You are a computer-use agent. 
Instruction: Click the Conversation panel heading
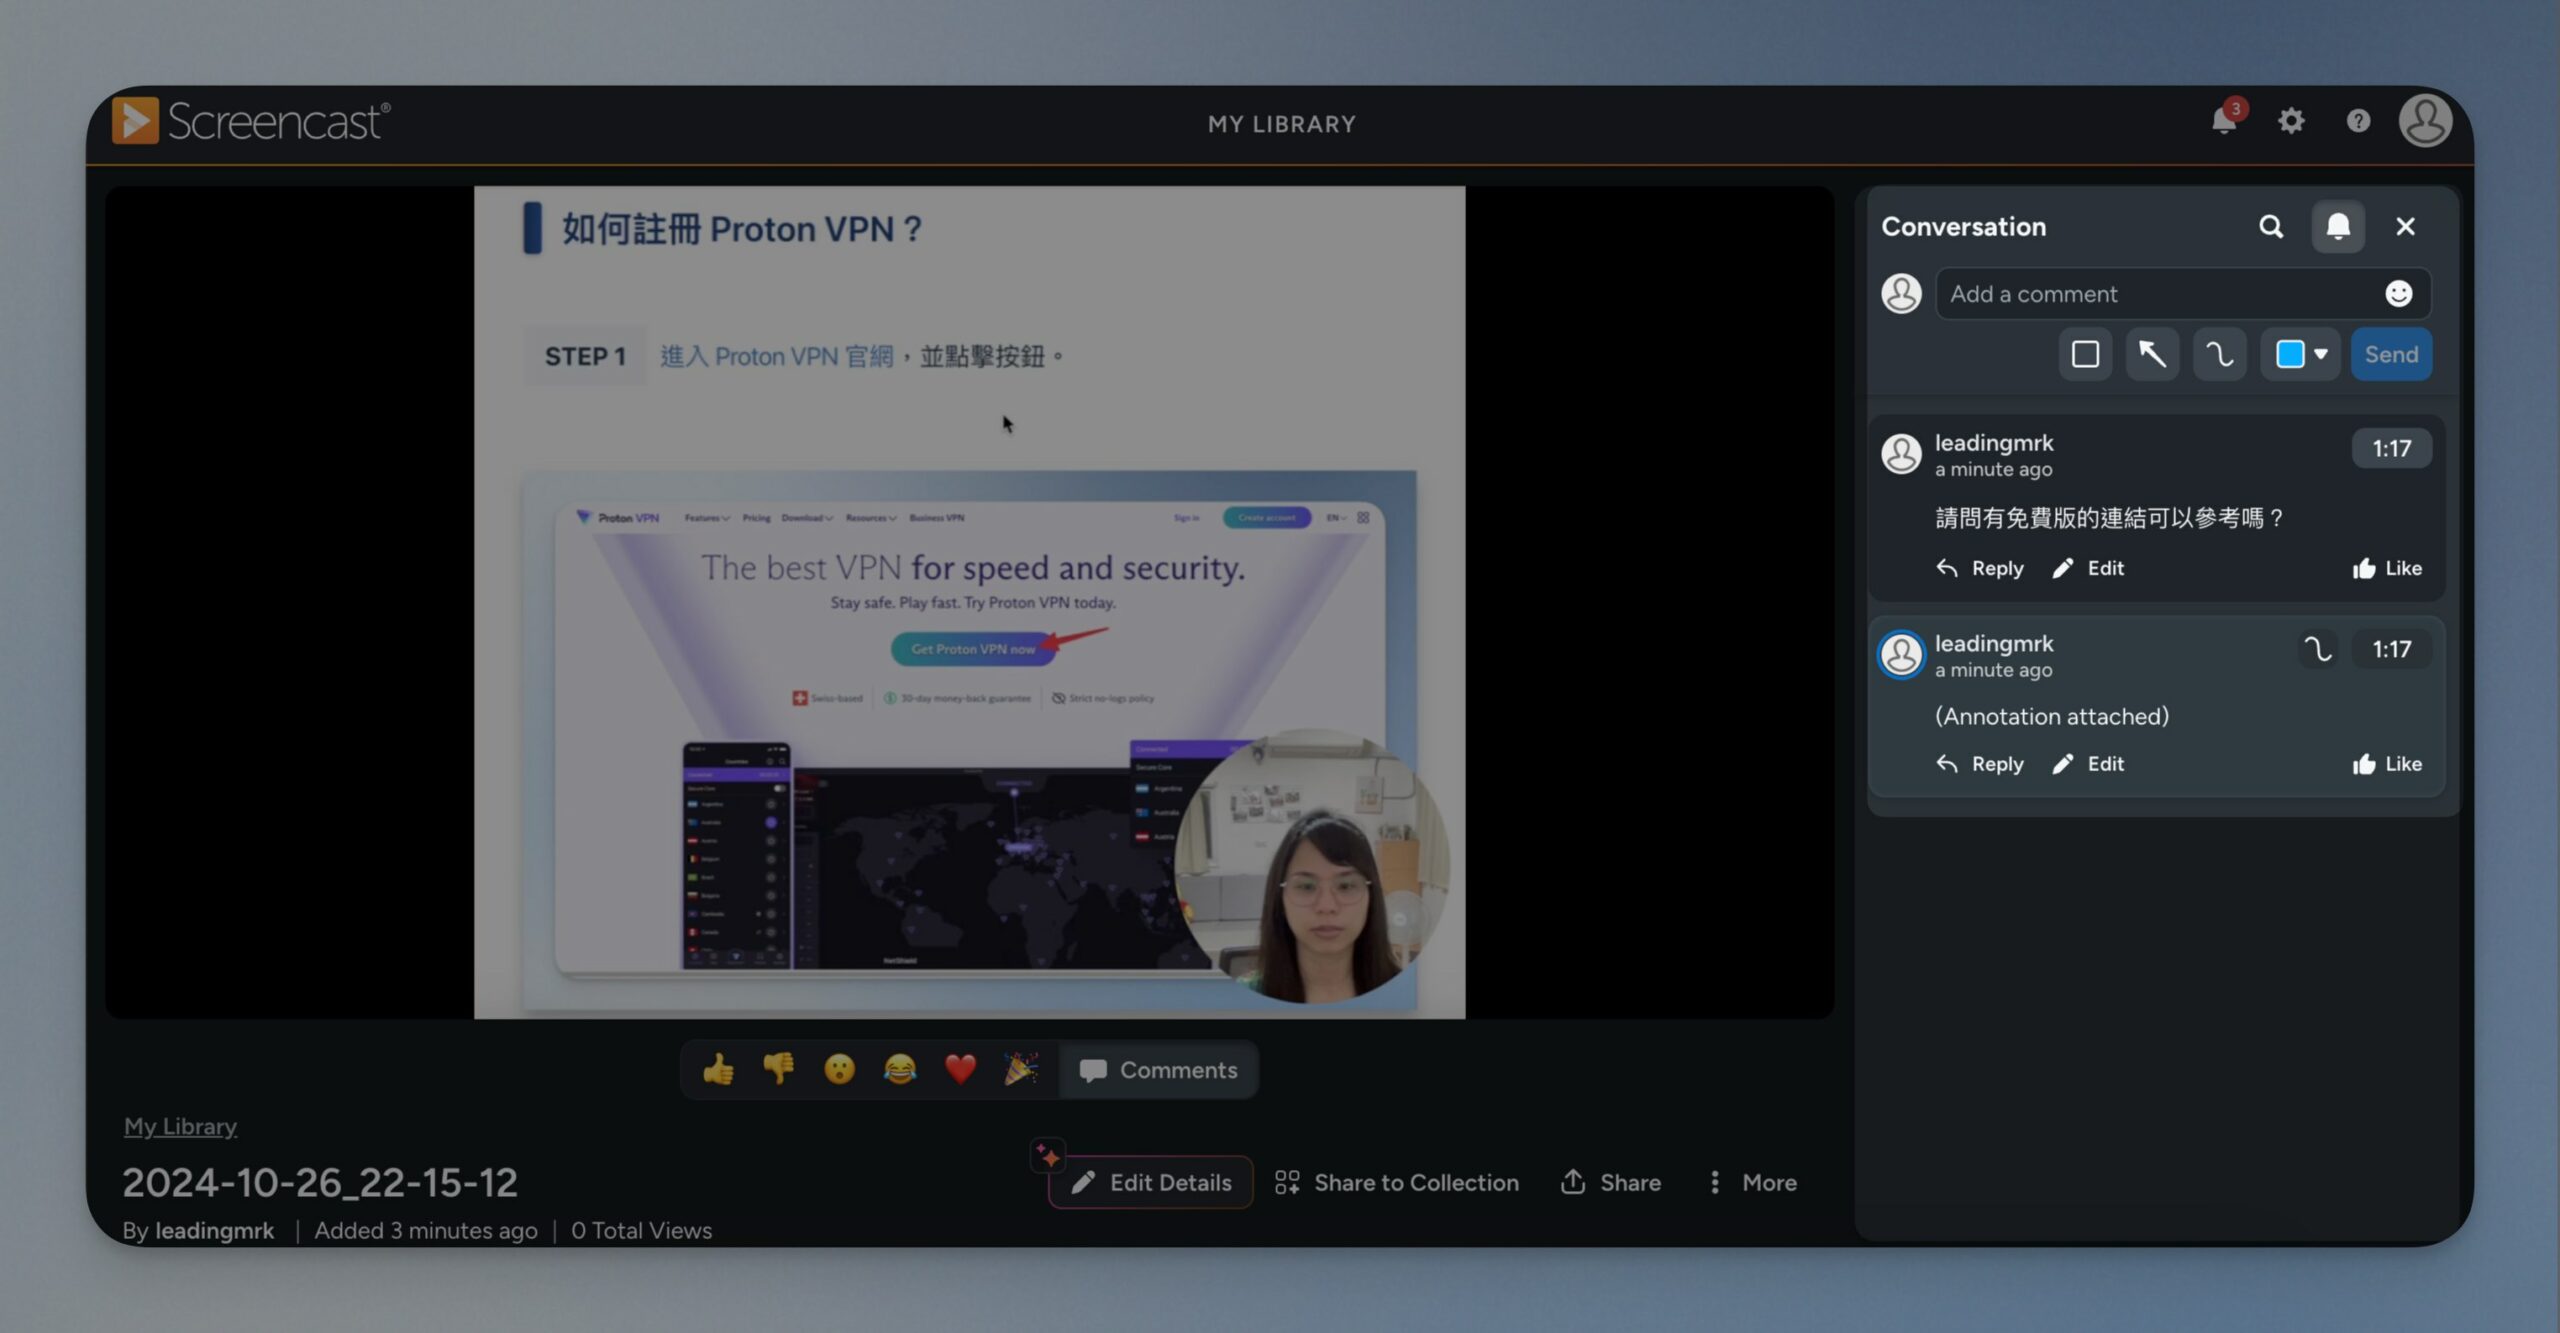coord(1964,227)
